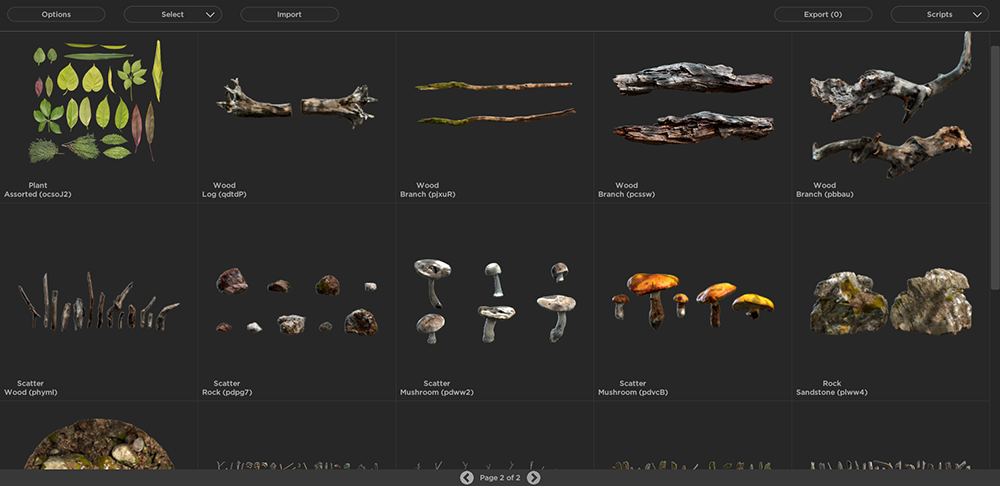
Task: Go to previous page arrow
Action: pyautogui.click(x=467, y=478)
